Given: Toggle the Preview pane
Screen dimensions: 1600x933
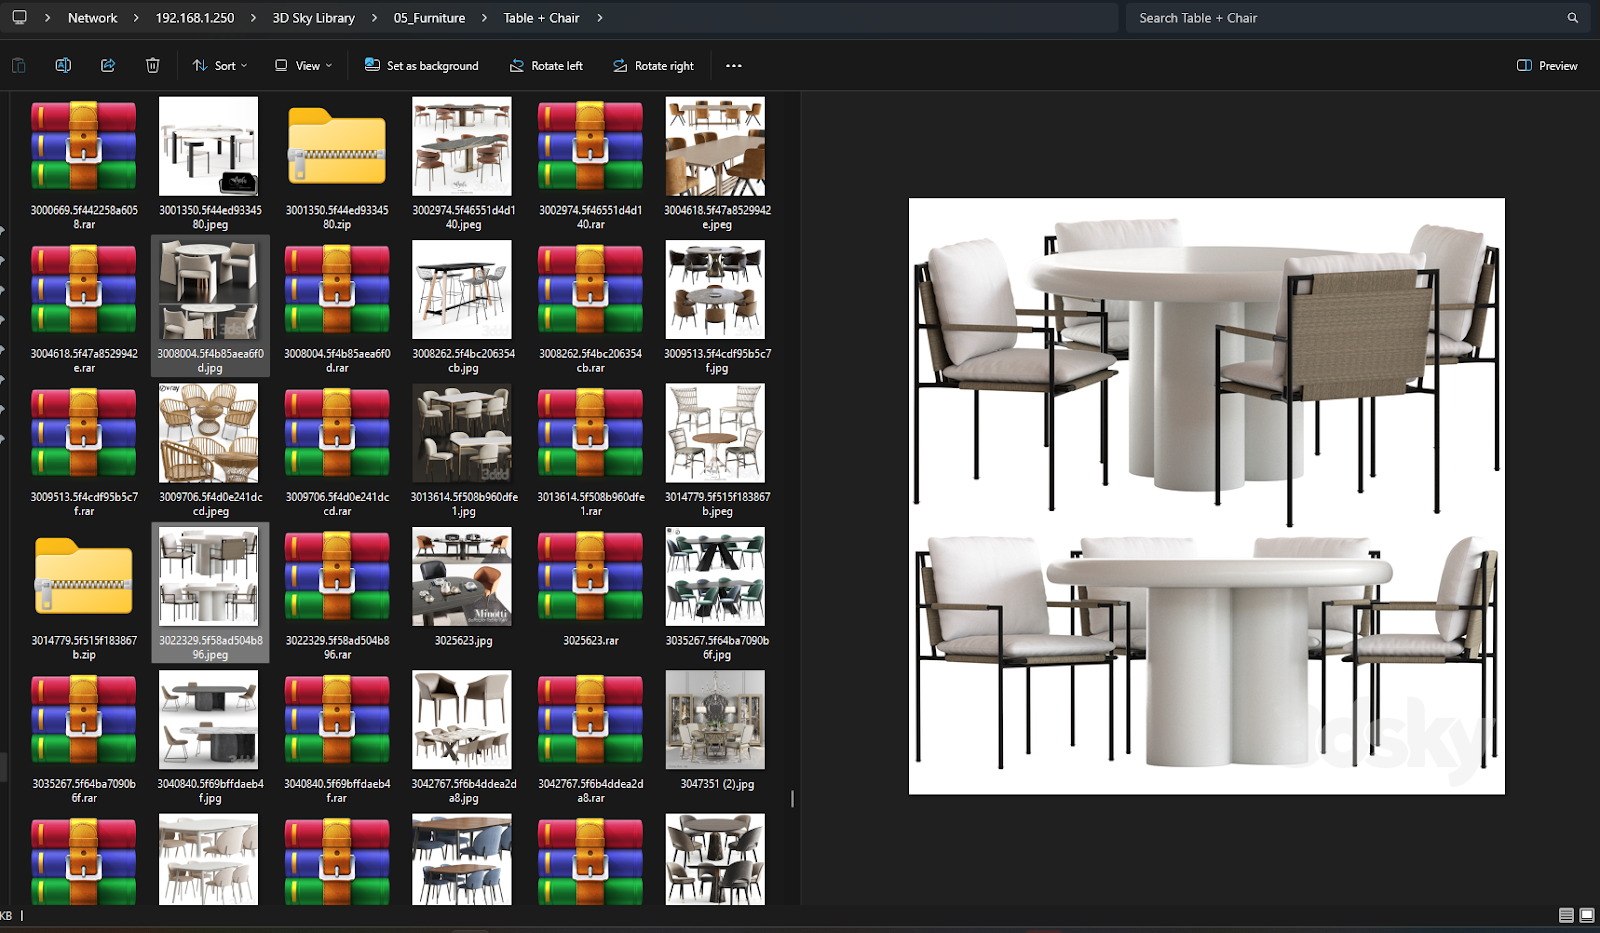Looking at the screenshot, I should tap(1547, 66).
